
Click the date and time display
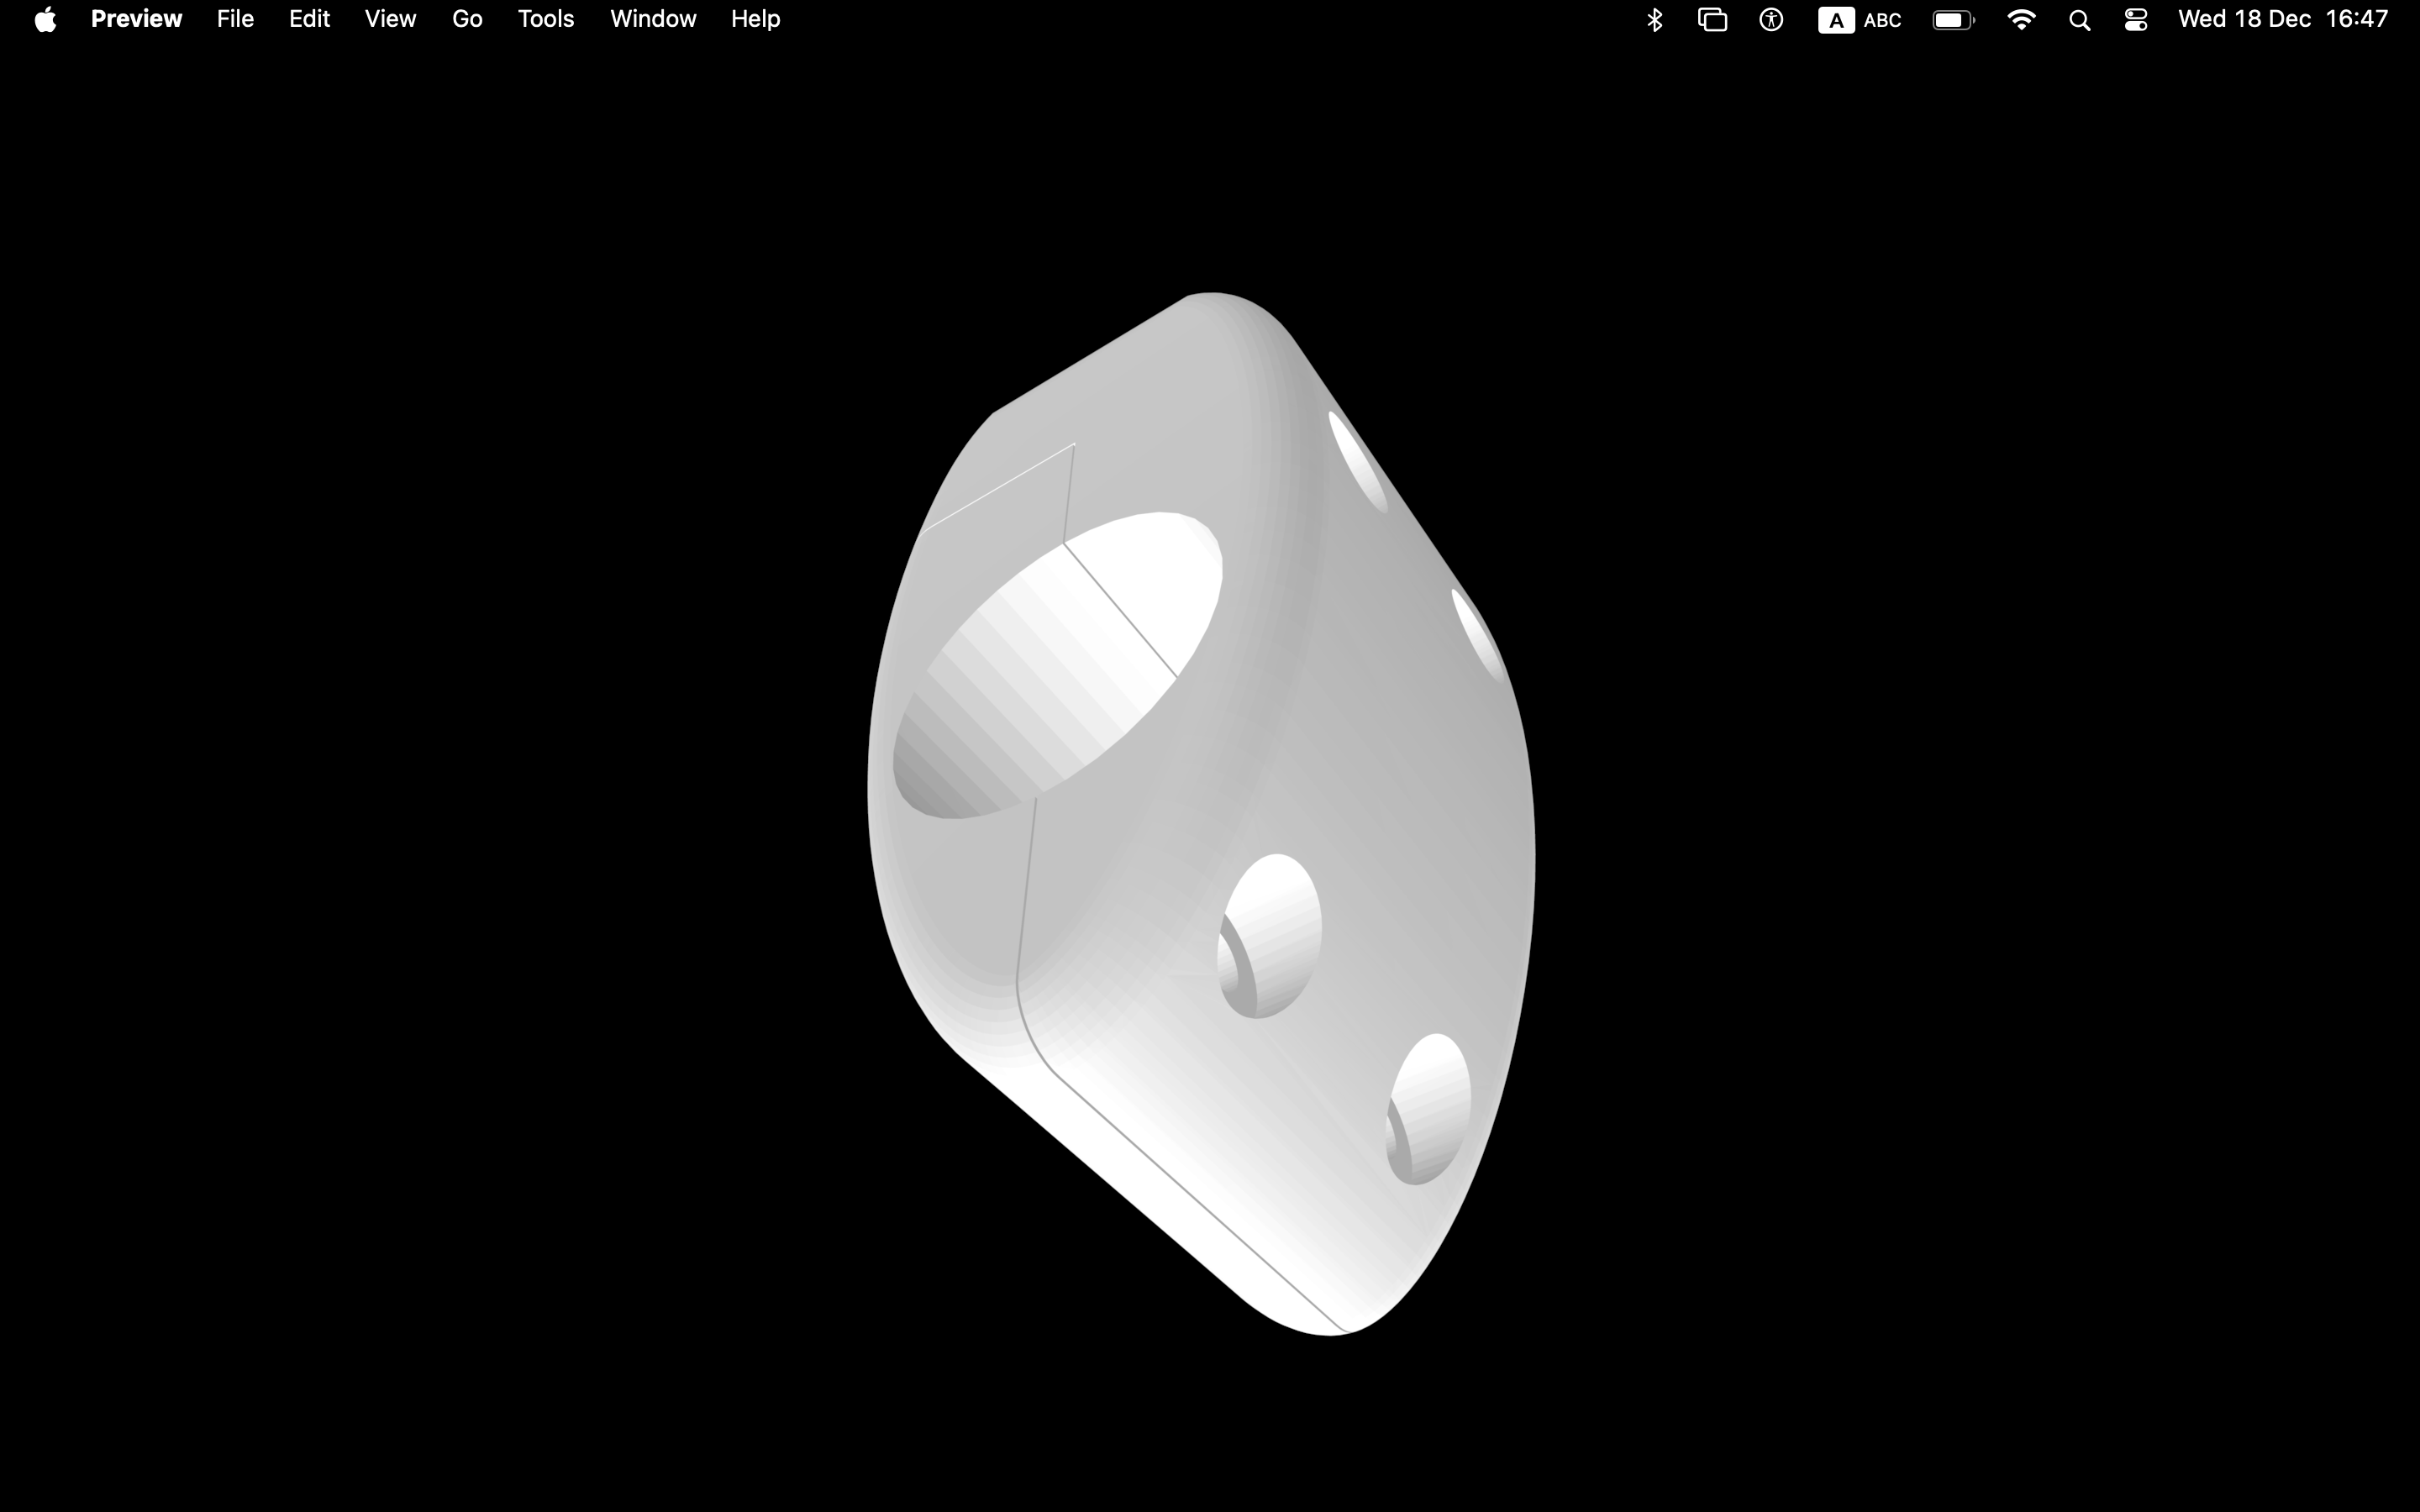point(2283,19)
